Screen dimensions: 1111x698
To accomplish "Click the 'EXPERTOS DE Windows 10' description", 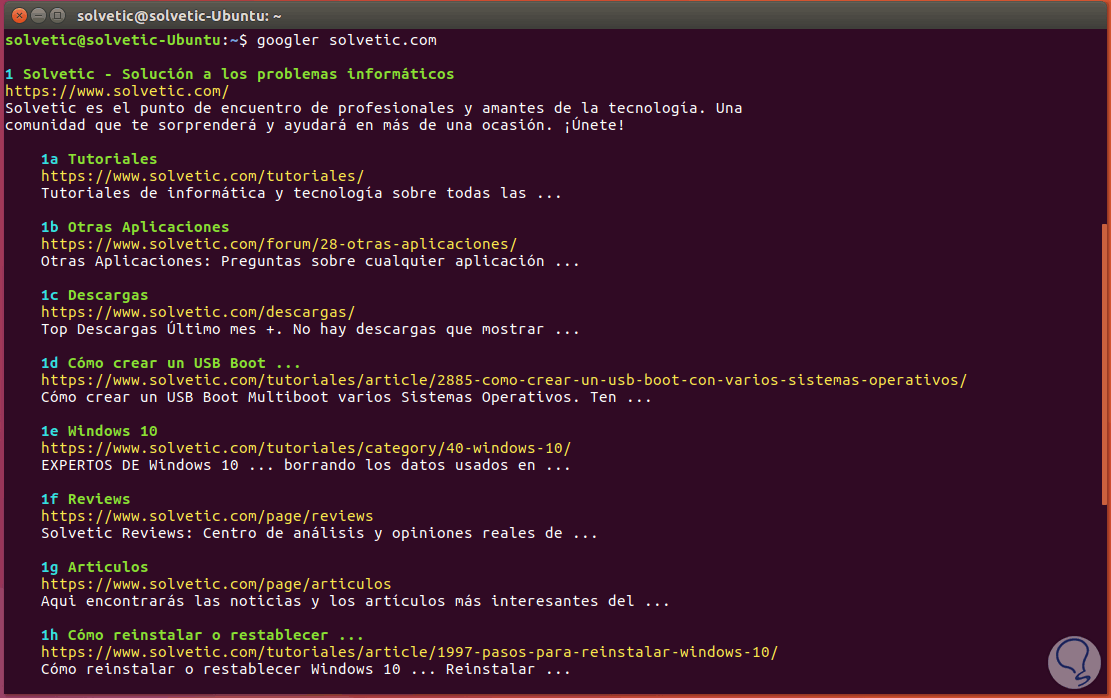I will 306,465.
